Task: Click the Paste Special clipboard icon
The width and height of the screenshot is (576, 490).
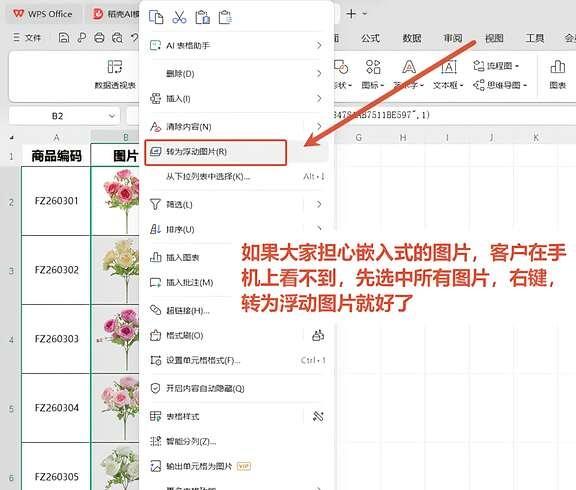Action: [225, 17]
